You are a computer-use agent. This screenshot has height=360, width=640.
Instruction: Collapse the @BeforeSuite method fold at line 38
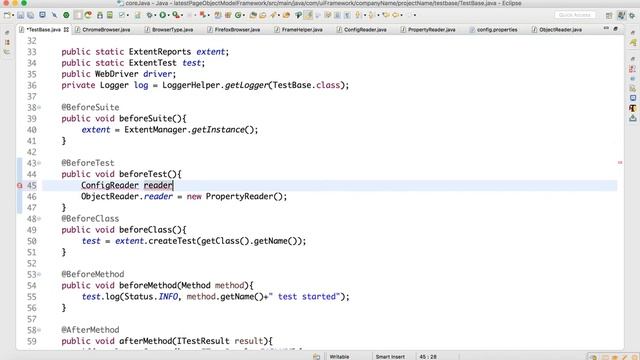(40, 108)
